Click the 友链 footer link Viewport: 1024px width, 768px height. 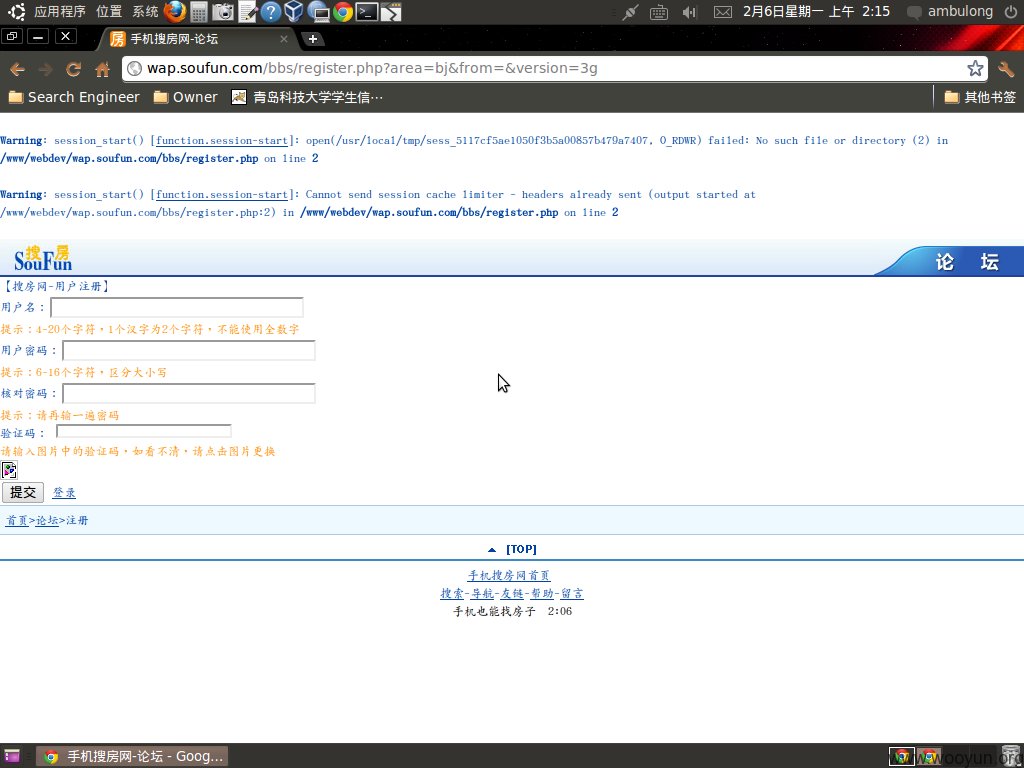(512, 594)
